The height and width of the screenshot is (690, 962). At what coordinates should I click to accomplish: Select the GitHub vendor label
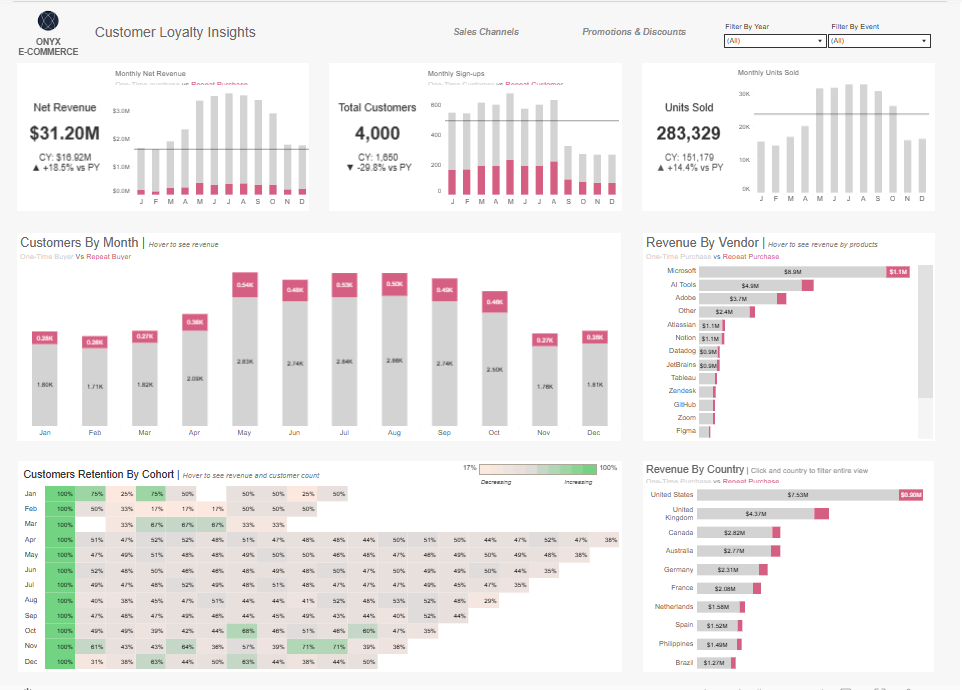point(684,405)
